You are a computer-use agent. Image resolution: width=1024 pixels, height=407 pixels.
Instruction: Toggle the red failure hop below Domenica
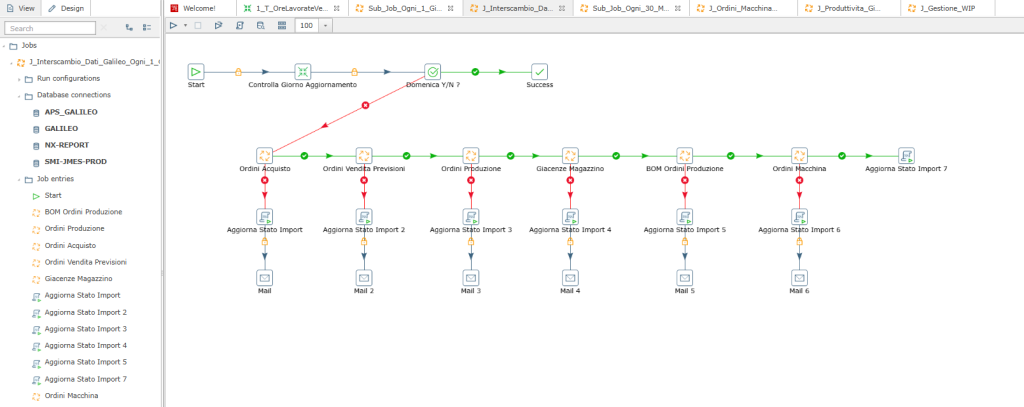click(365, 105)
